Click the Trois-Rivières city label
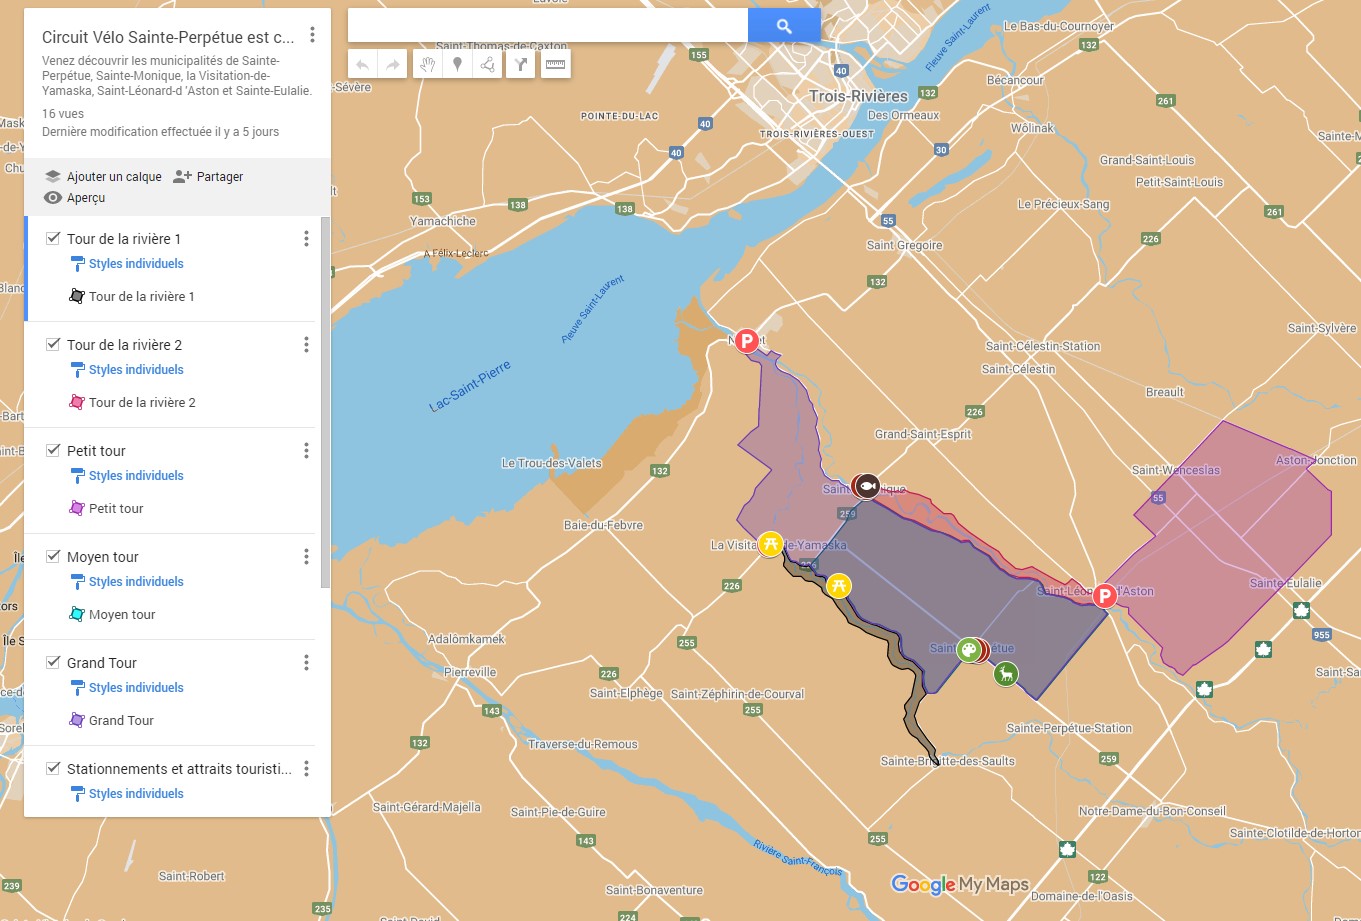 point(858,97)
